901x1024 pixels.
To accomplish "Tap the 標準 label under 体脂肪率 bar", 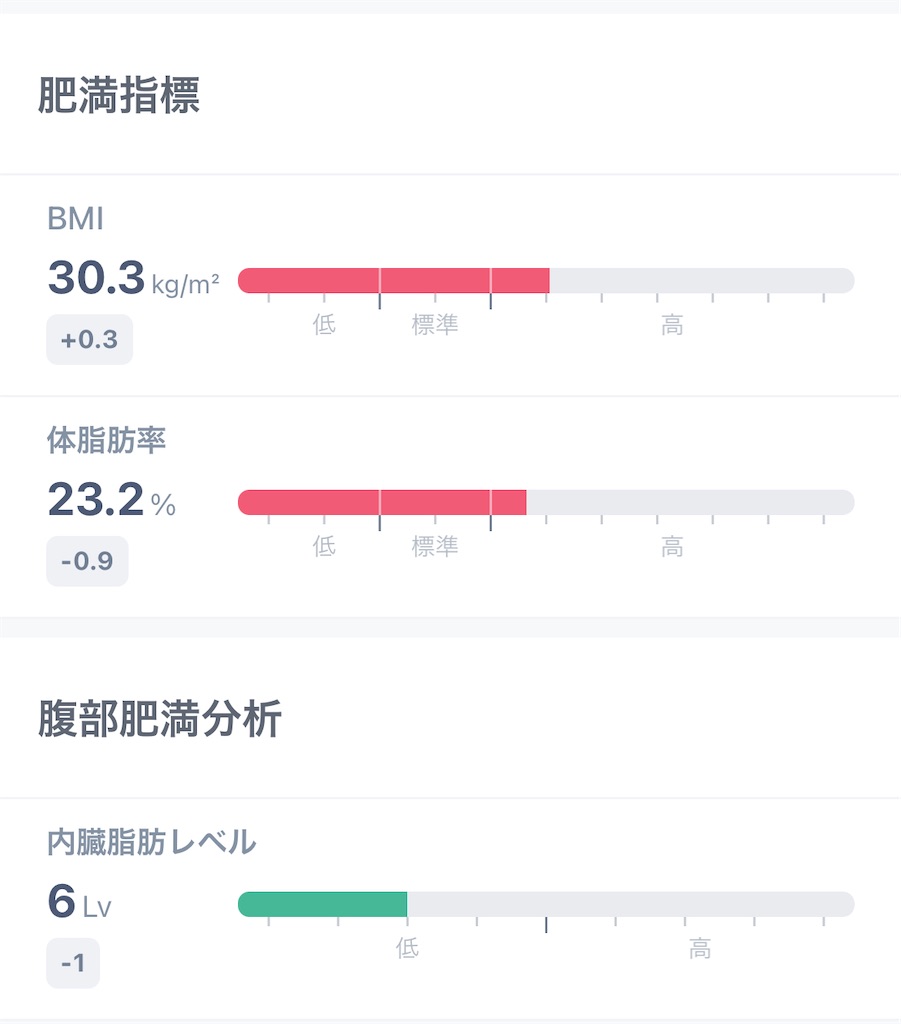I will point(435,546).
